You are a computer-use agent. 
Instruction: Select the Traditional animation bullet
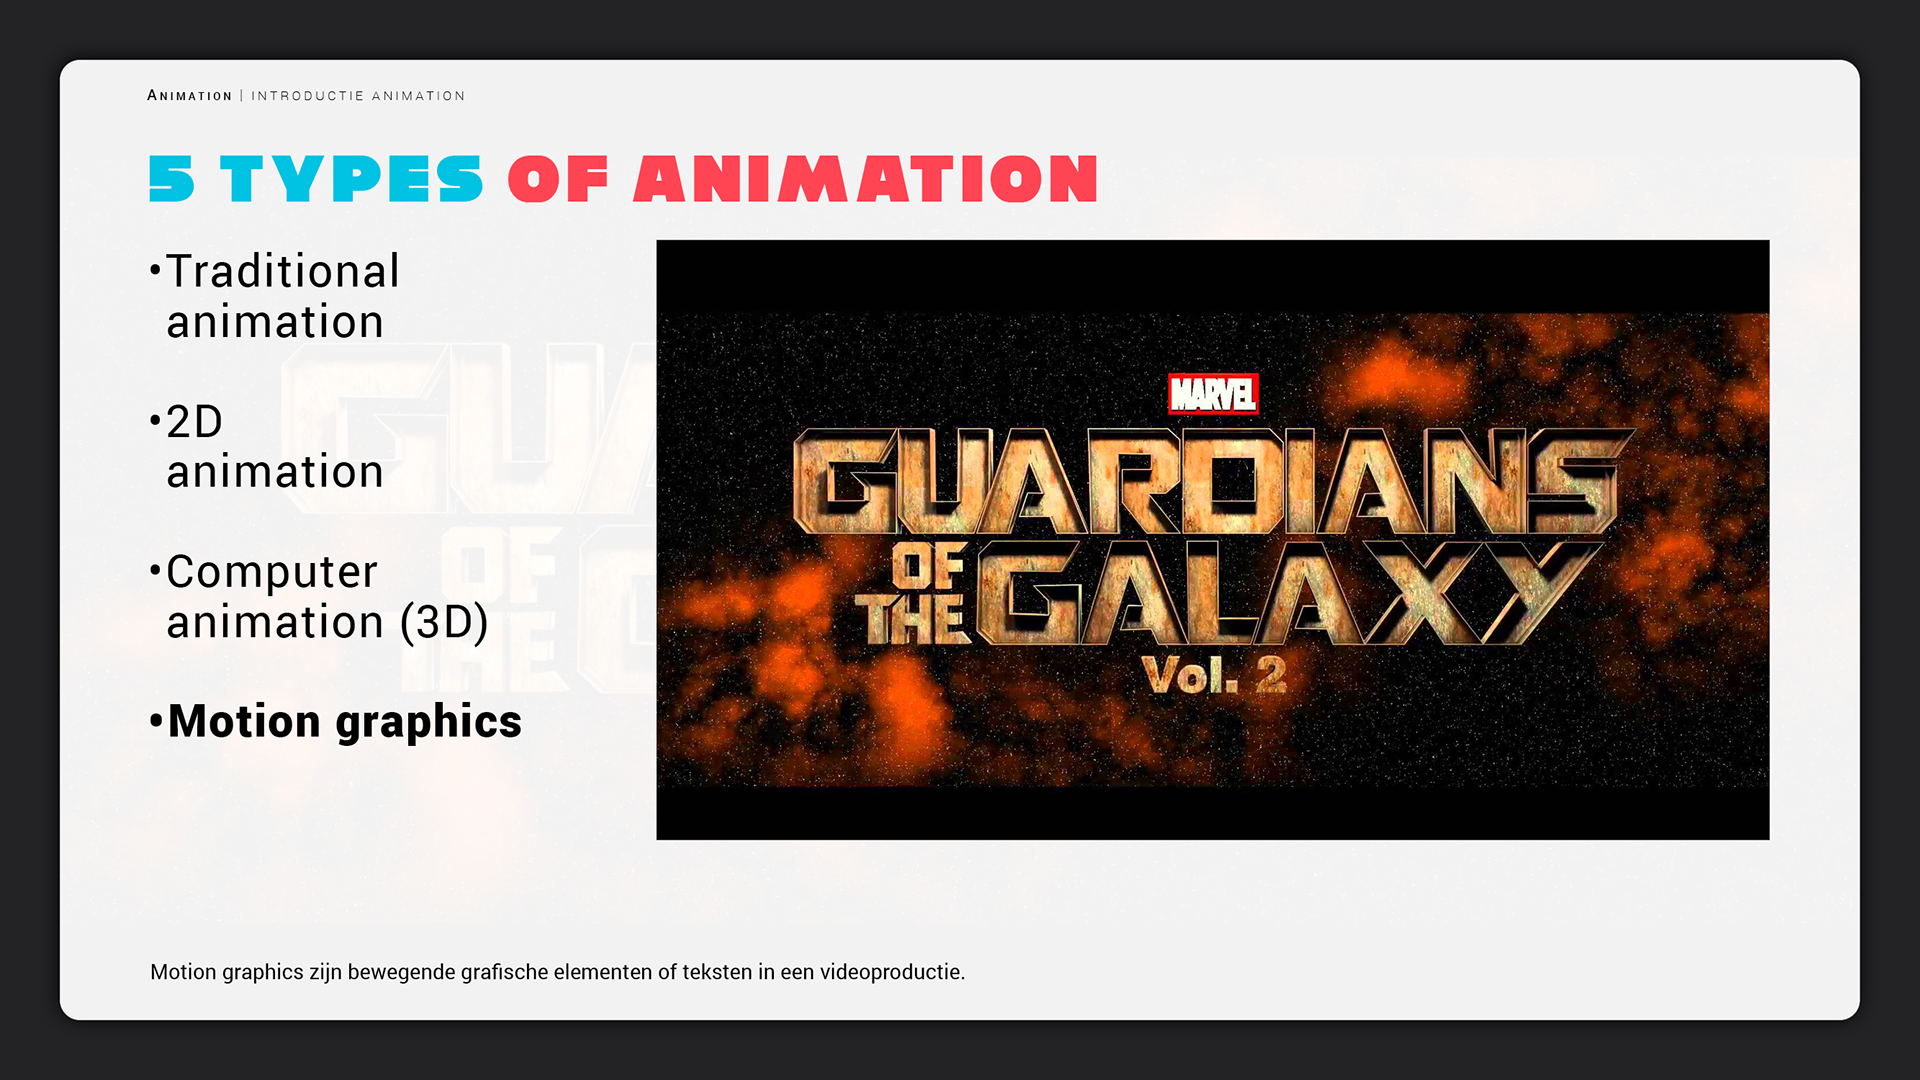[282, 296]
